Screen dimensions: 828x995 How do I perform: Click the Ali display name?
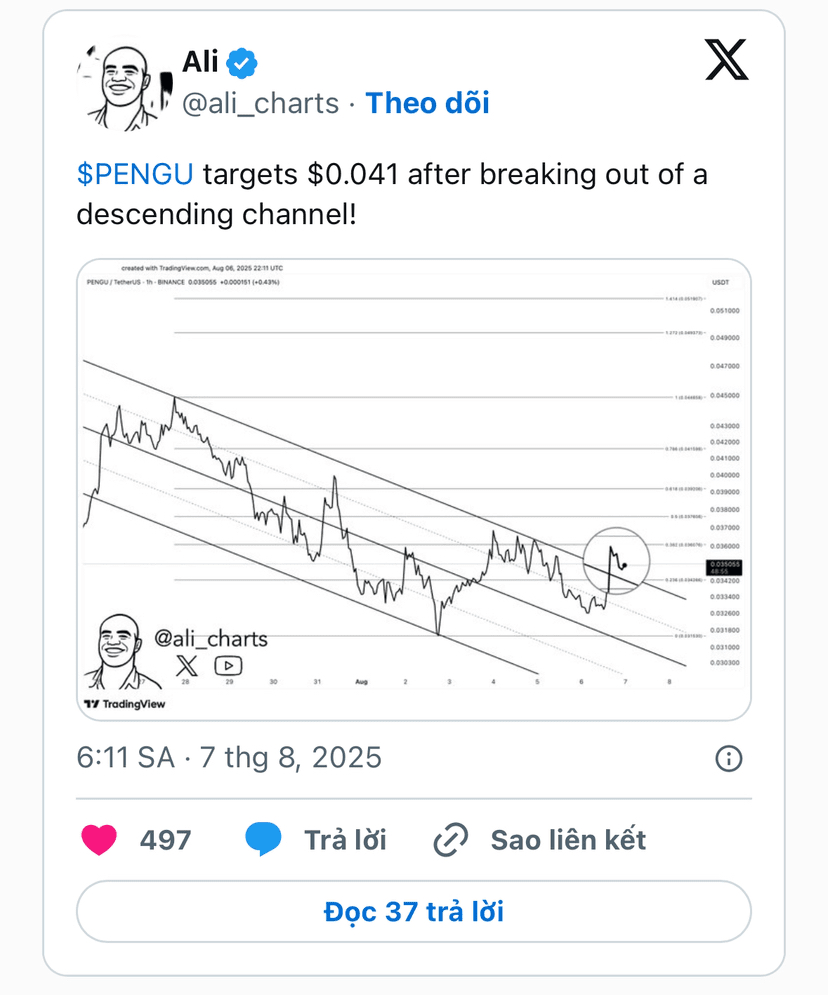pyautogui.click(x=200, y=62)
